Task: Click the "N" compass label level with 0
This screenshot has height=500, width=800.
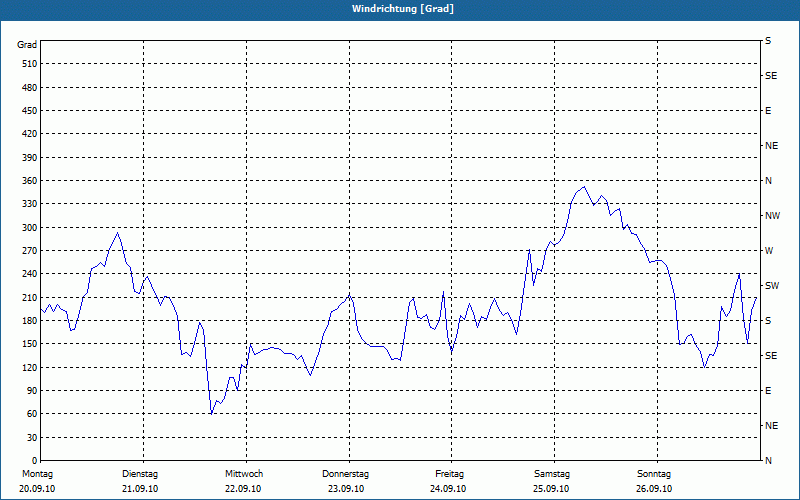Action: tap(769, 461)
